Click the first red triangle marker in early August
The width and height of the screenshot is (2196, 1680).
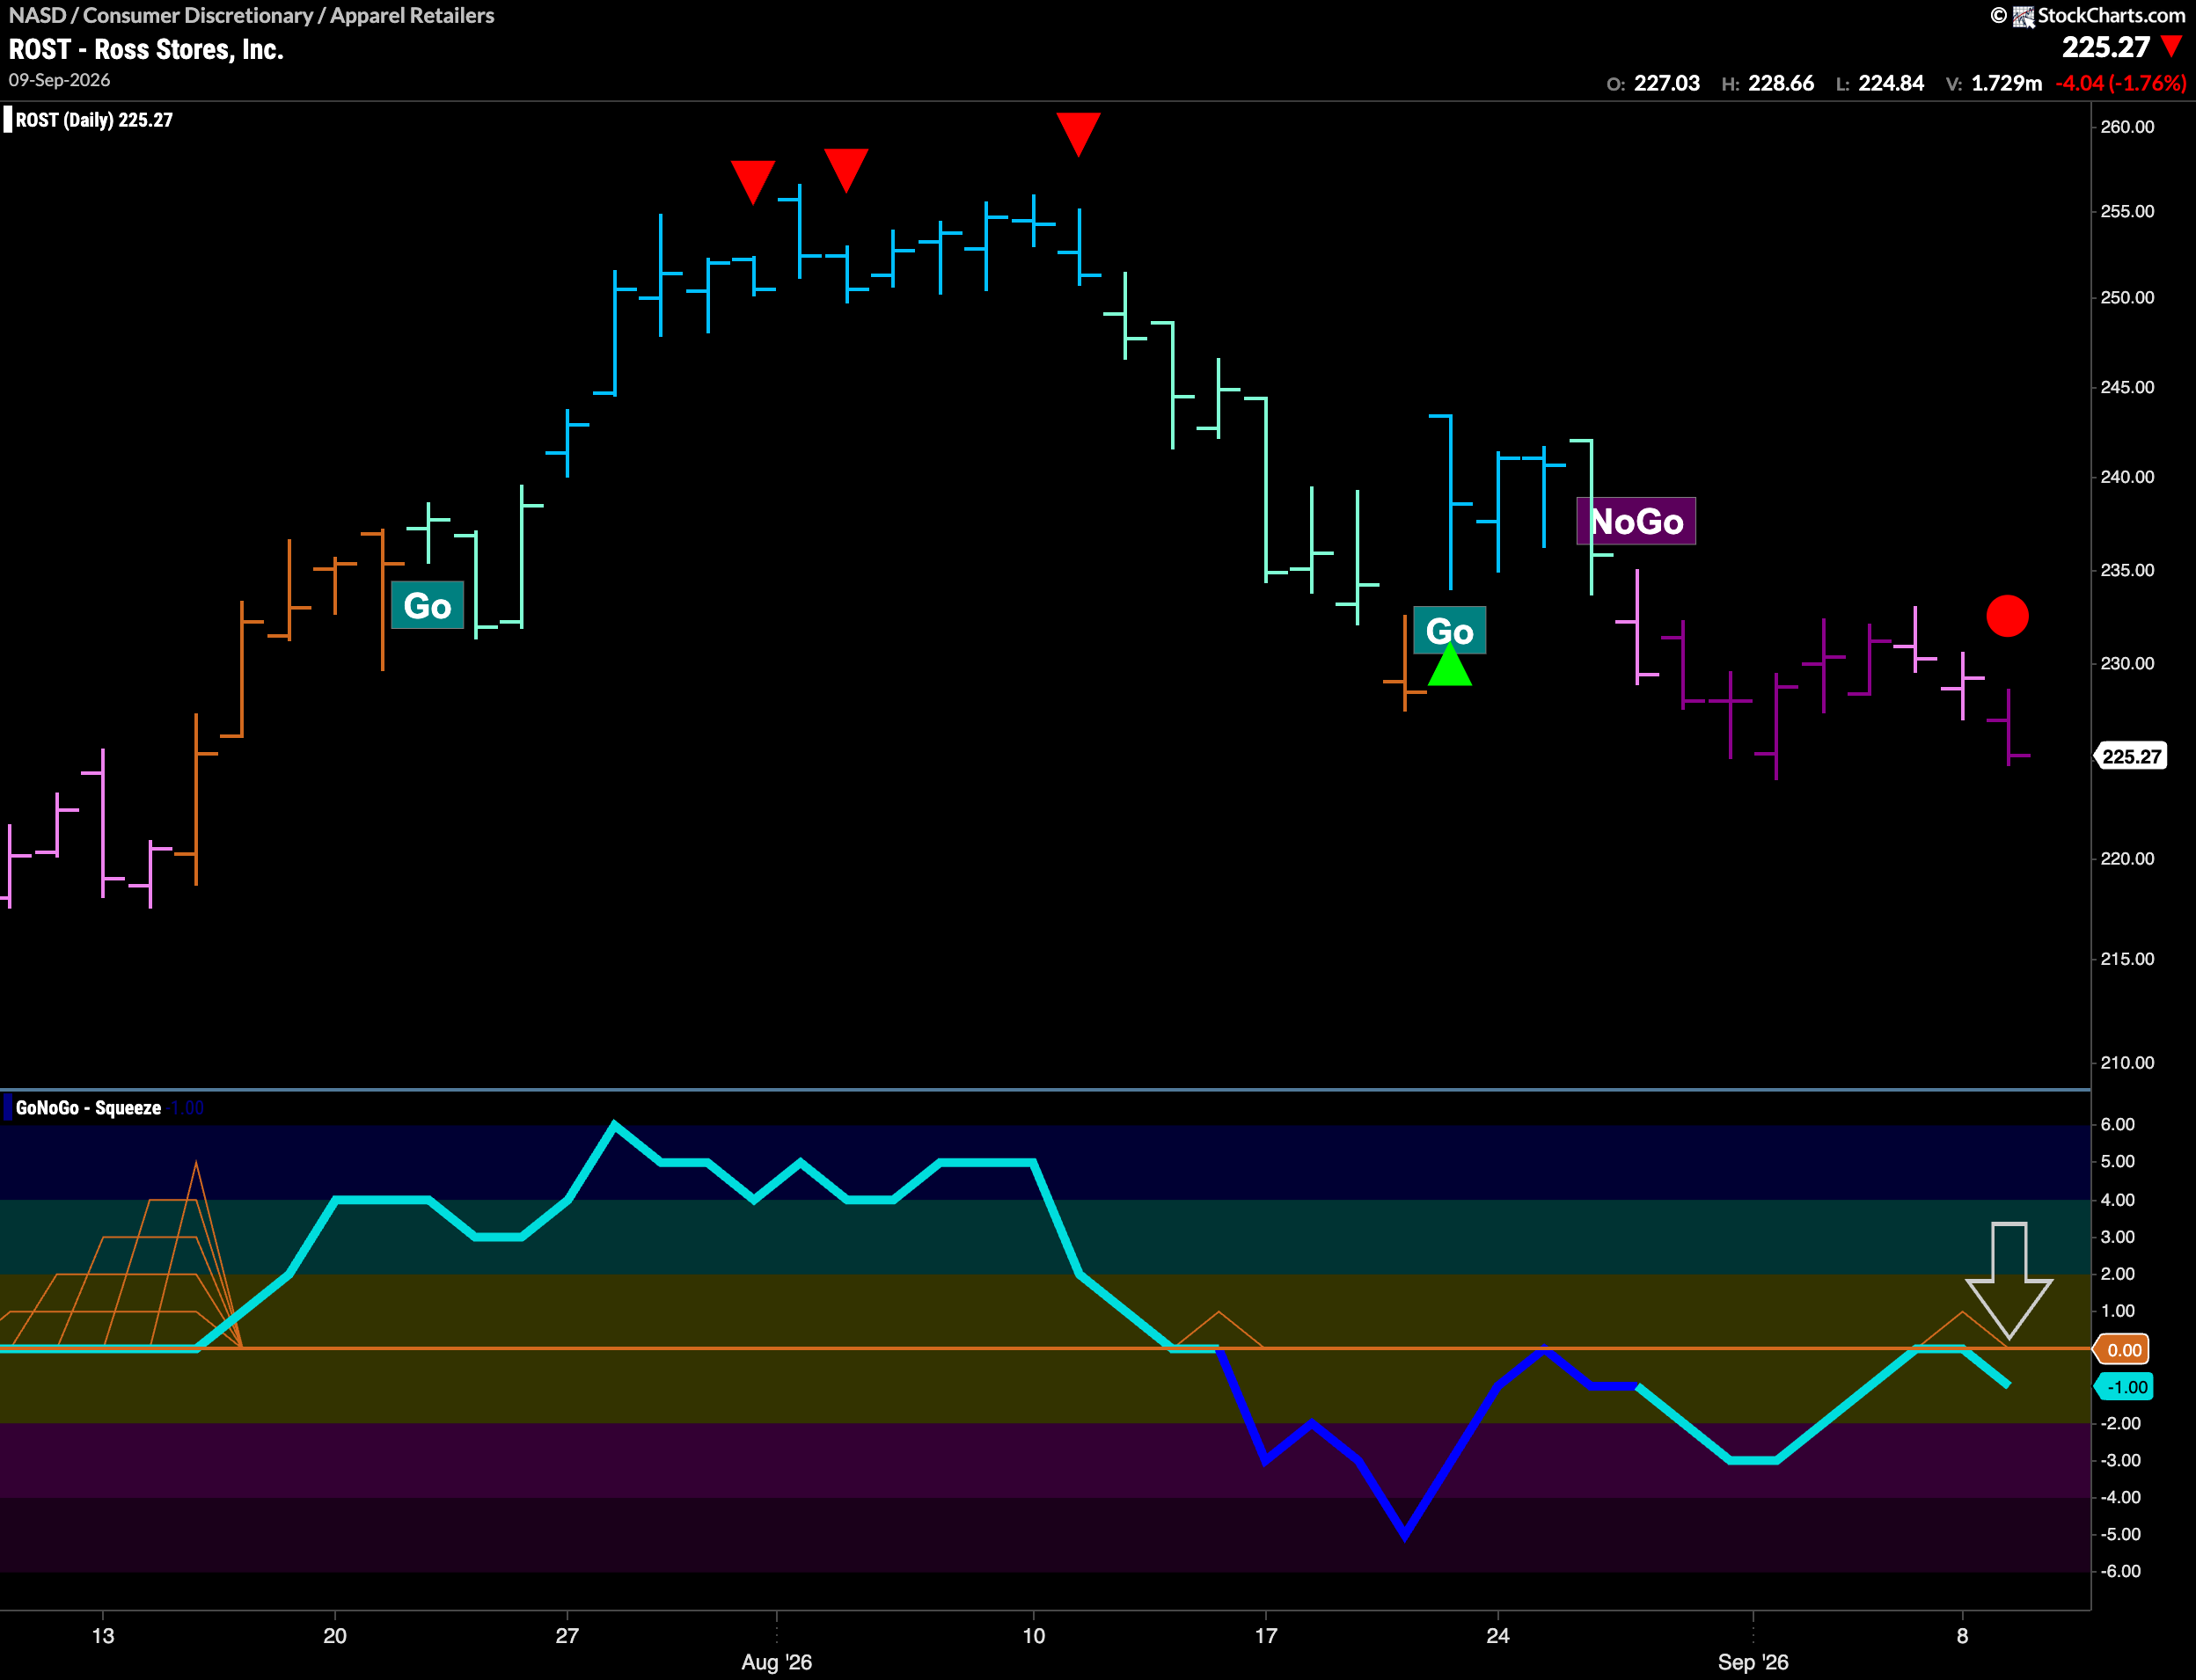tap(752, 182)
